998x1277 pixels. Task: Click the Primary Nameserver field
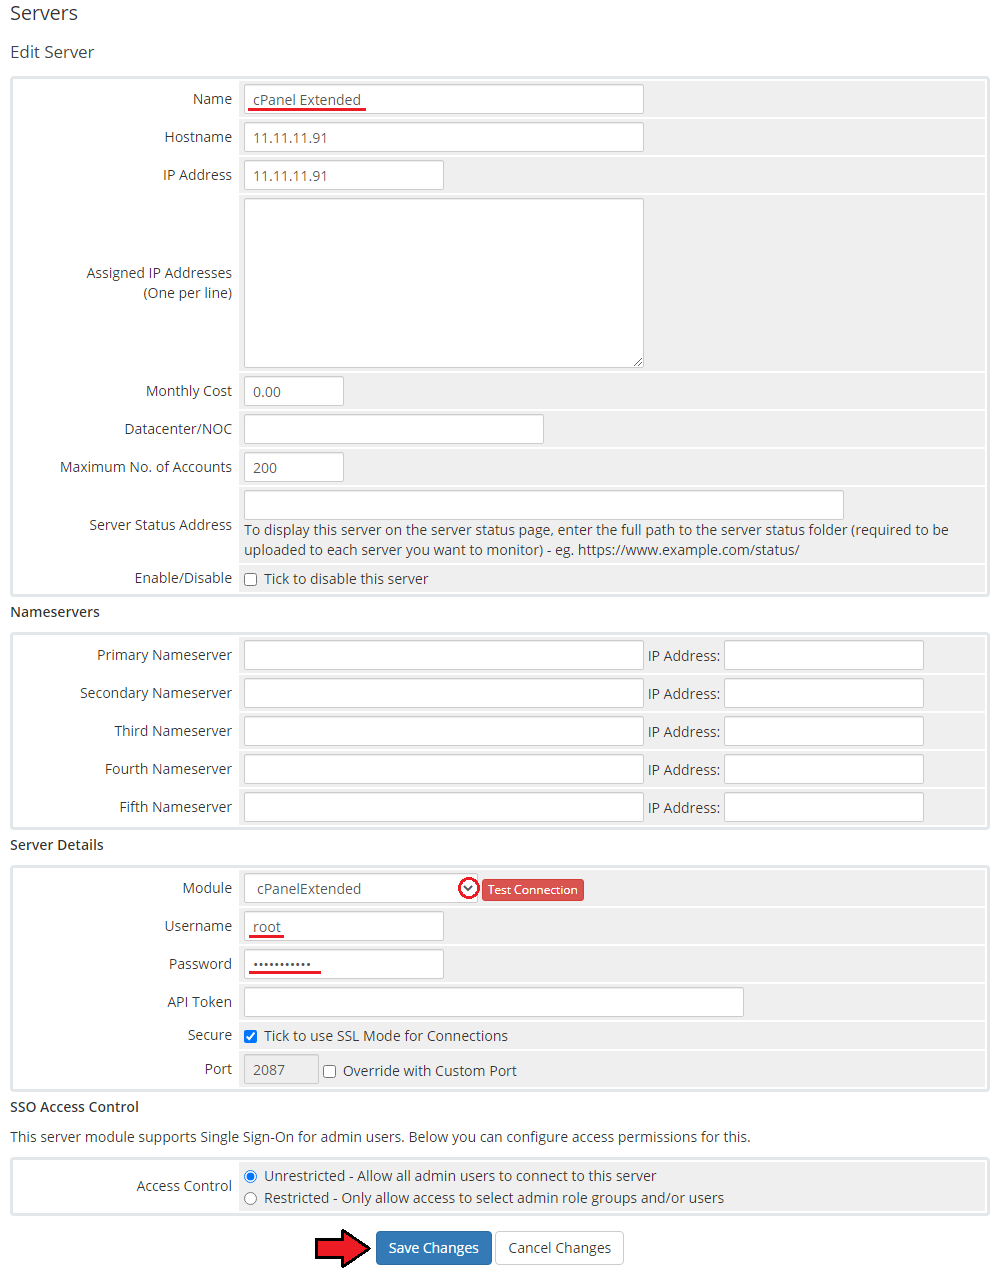443,655
